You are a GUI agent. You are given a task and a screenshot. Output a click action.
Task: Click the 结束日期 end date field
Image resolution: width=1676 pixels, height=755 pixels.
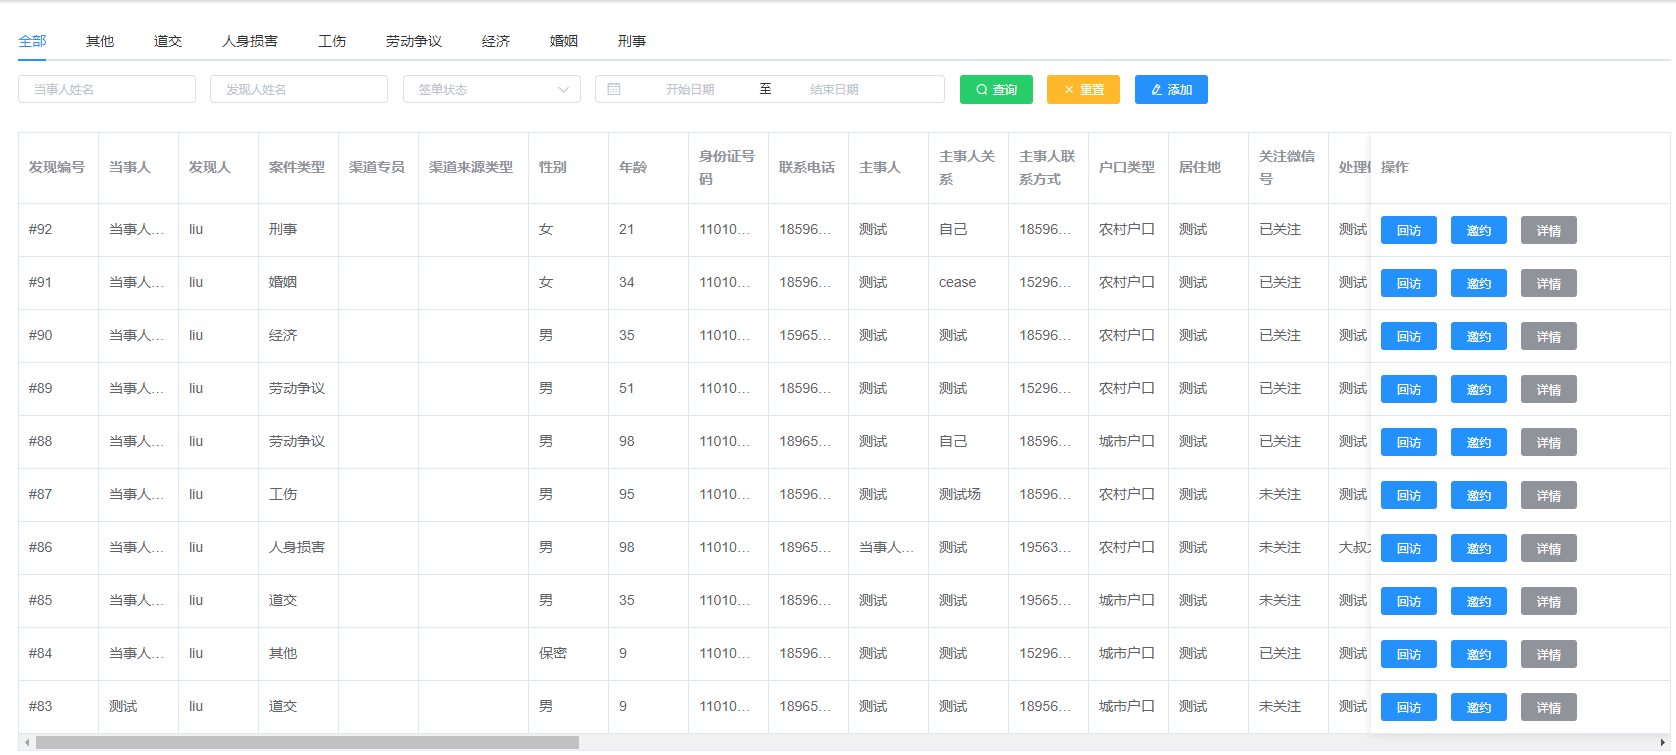[x=834, y=89]
